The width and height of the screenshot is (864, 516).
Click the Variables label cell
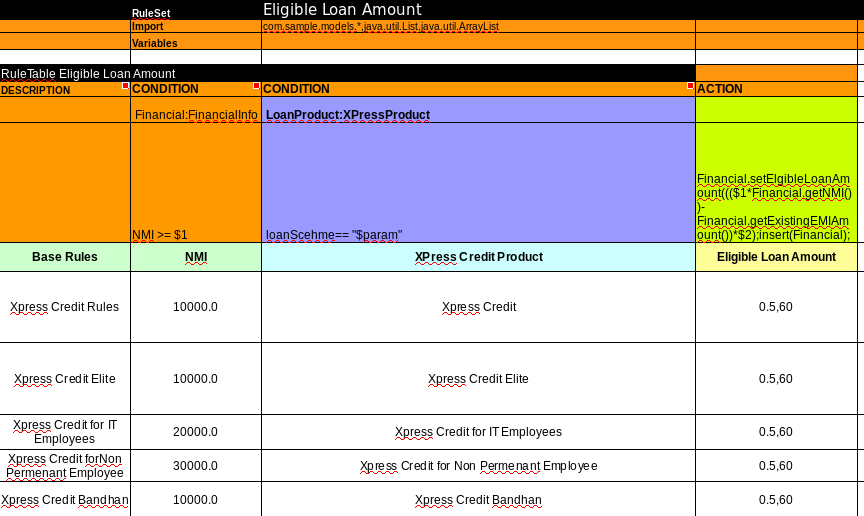pos(196,41)
